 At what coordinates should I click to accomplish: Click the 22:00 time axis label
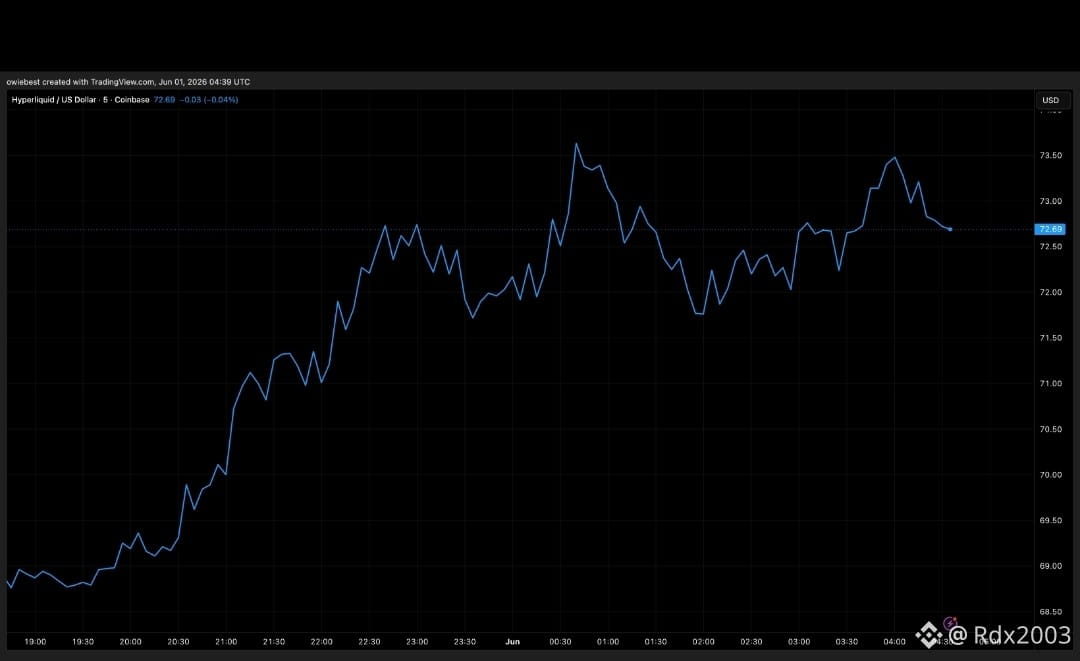(x=322, y=642)
